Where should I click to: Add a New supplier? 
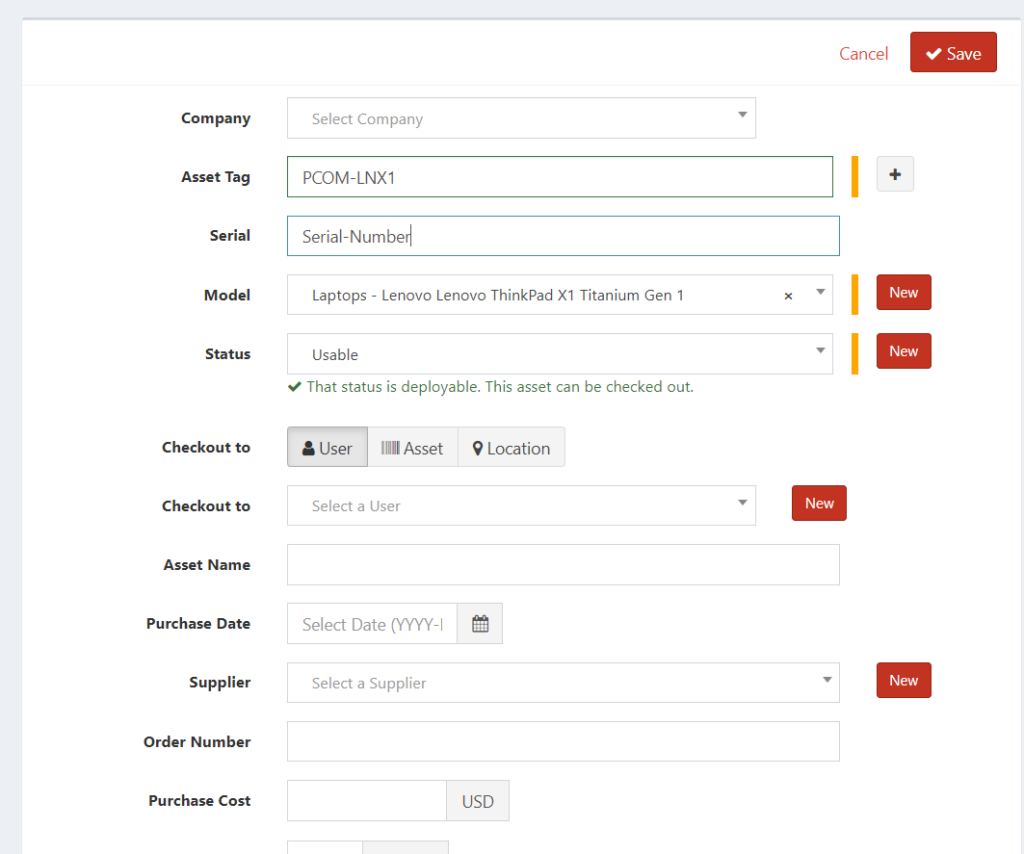[x=903, y=681]
